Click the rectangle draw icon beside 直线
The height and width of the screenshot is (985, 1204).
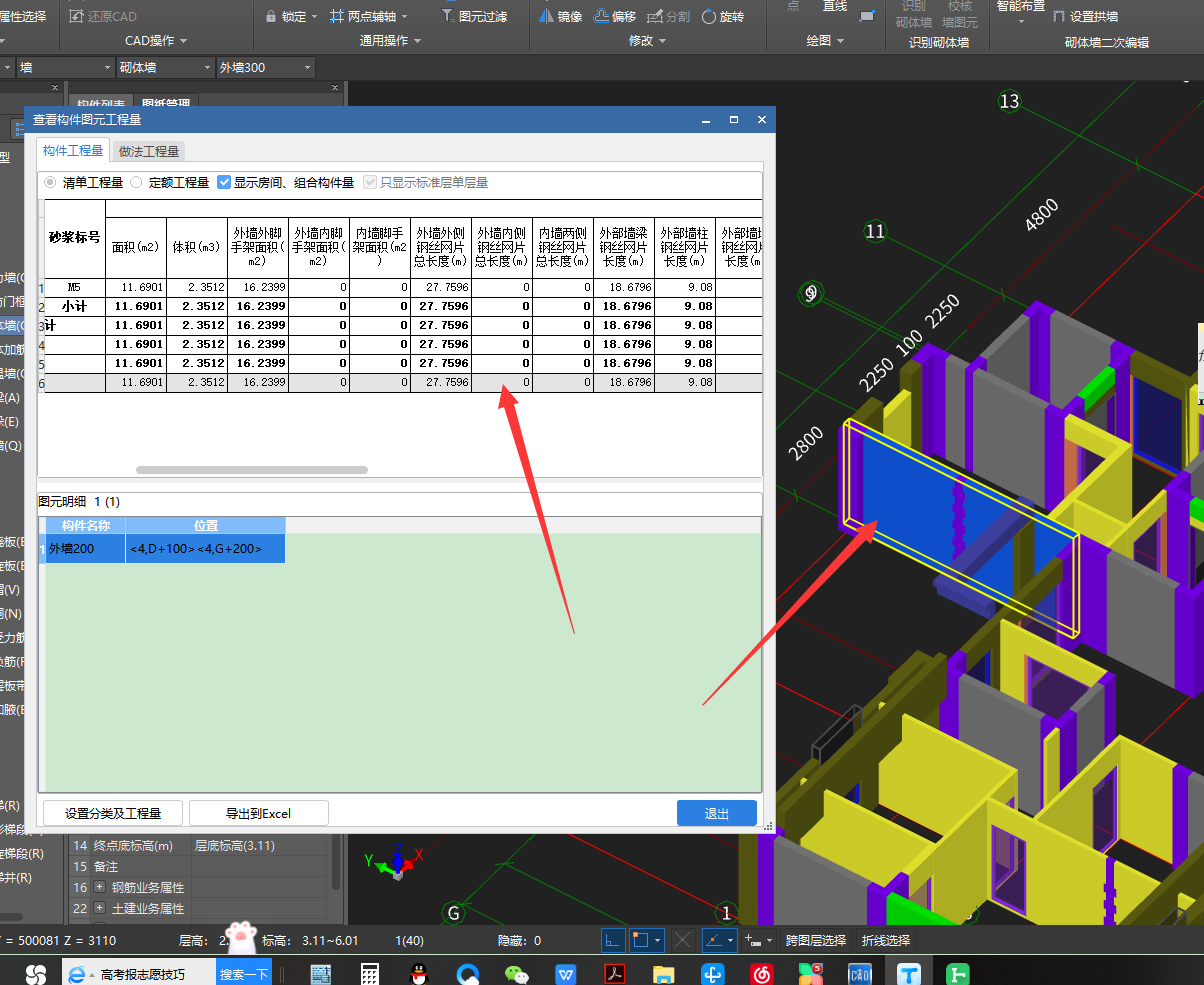(x=867, y=14)
